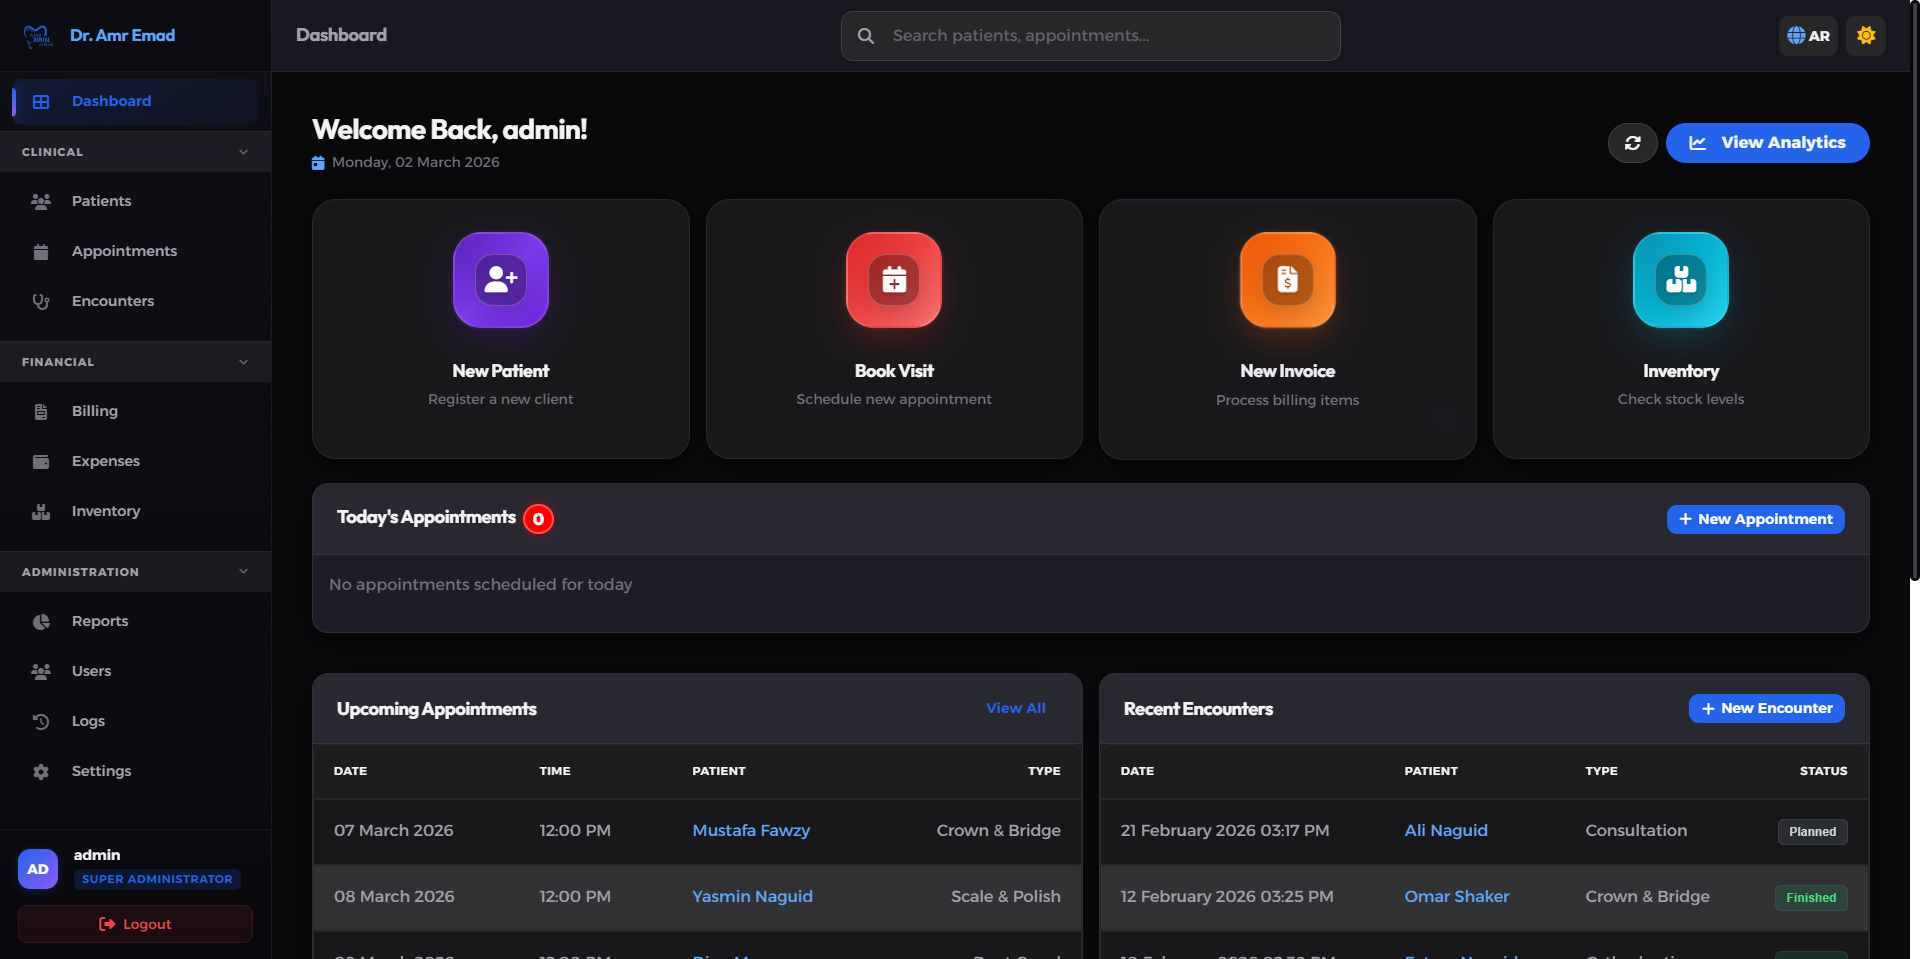Viewport: 1920px width, 959px height.
Task: Open Patients from the sidebar
Action: tap(101, 201)
